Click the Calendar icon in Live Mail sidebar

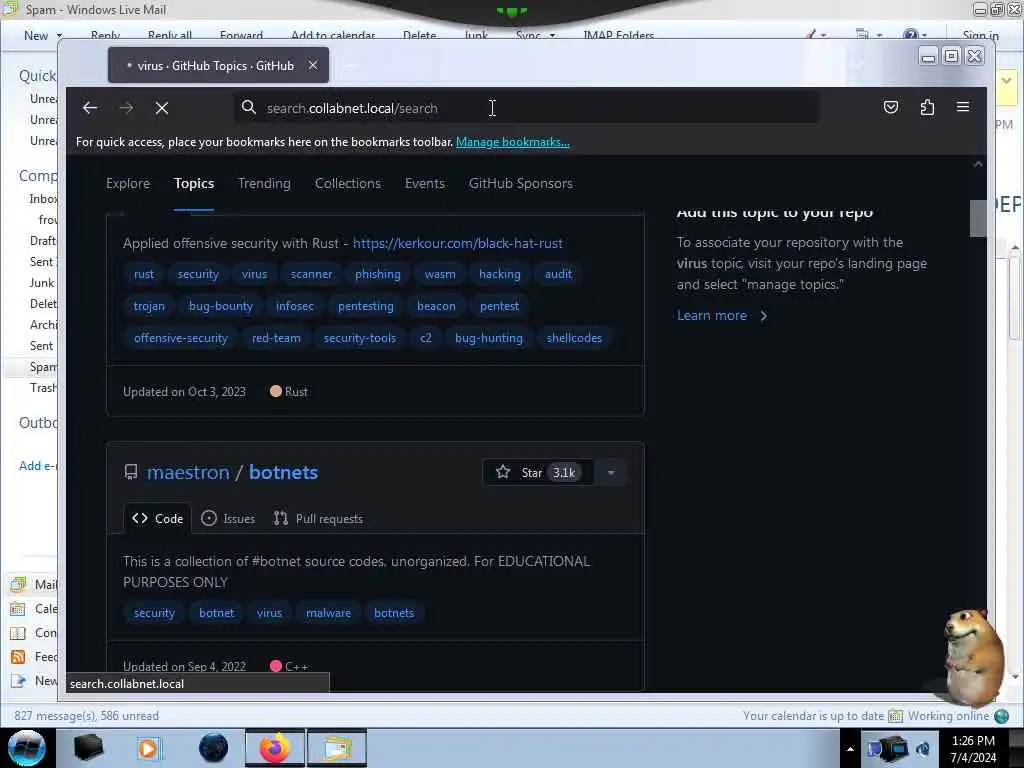point(18,609)
